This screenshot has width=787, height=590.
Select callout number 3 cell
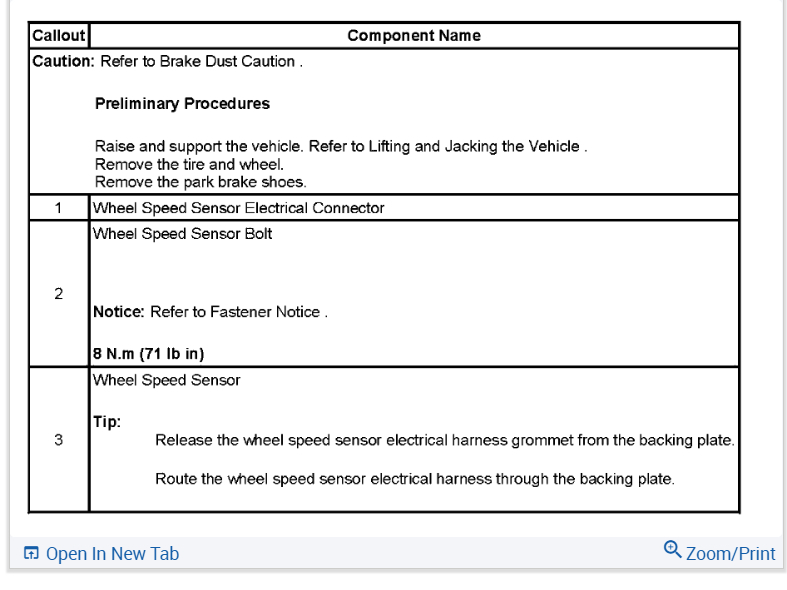point(59,440)
